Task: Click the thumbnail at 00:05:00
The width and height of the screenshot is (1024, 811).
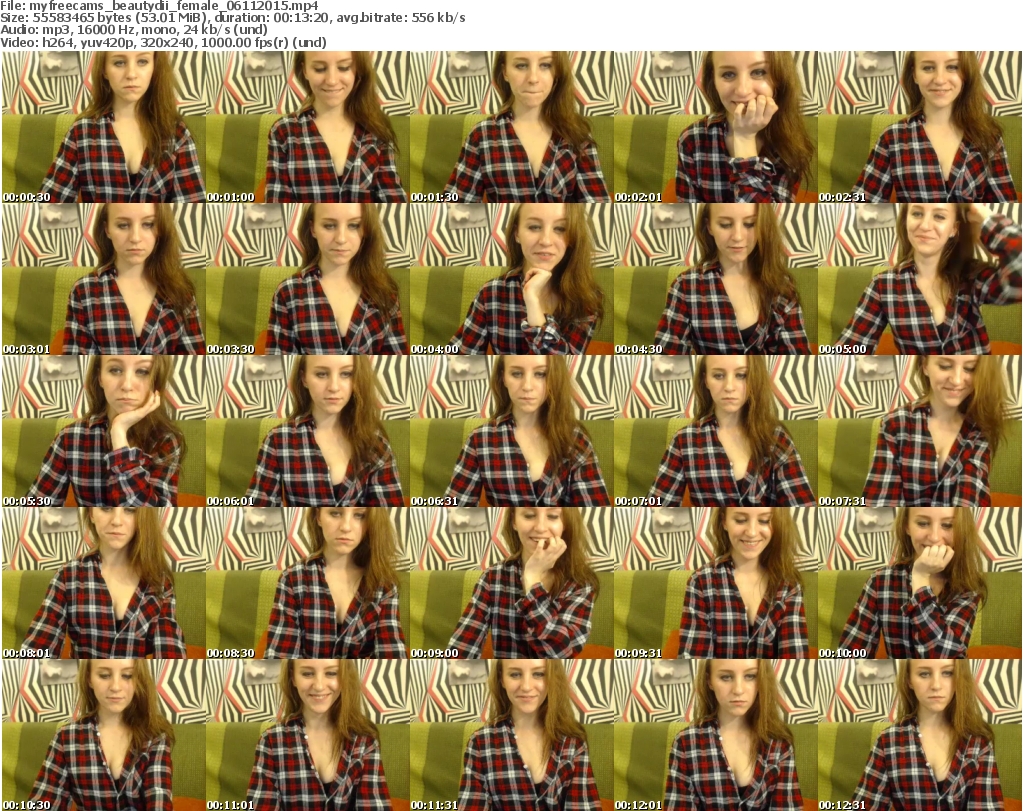Action: pos(919,279)
